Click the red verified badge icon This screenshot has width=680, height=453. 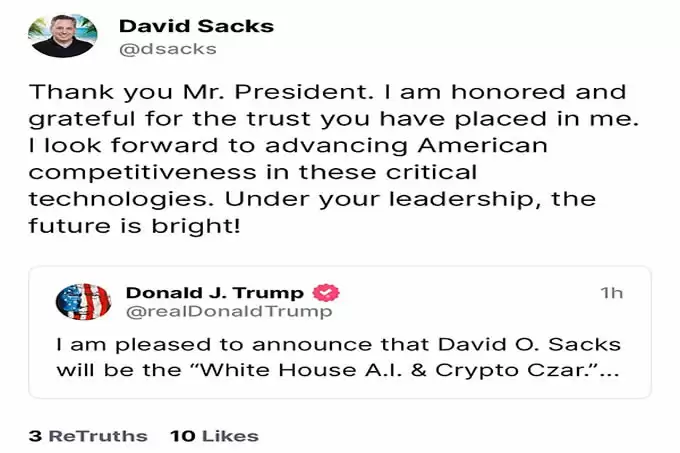click(x=326, y=293)
